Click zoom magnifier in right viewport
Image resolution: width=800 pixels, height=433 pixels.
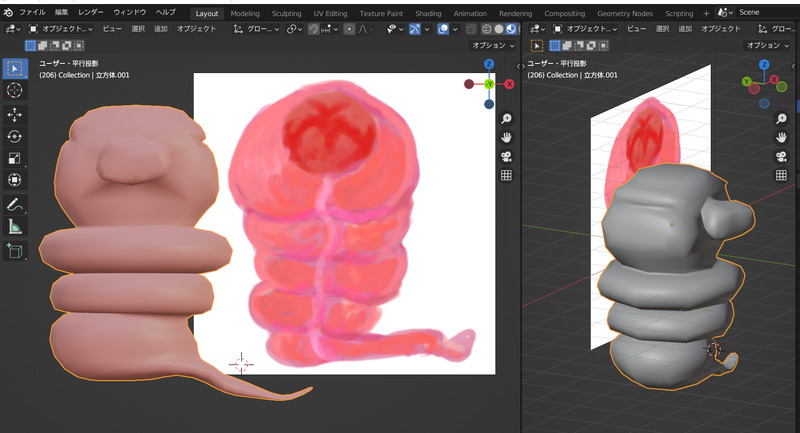[x=781, y=118]
